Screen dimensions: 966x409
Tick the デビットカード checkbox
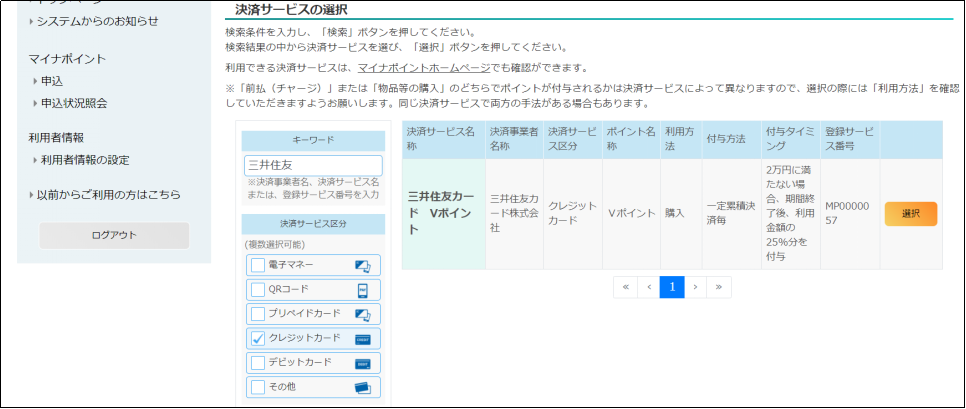(258, 362)
